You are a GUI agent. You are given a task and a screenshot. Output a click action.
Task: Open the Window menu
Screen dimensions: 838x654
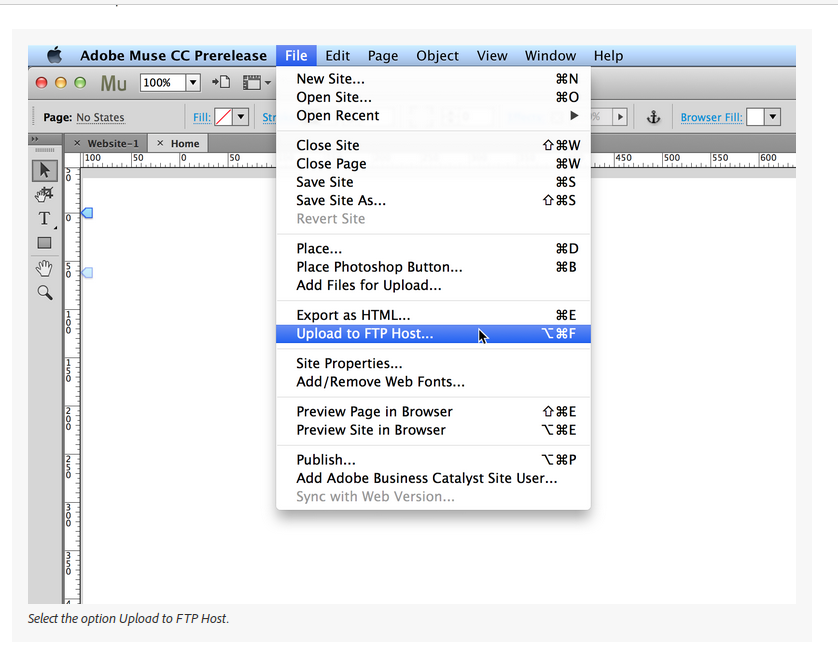[550, 56]
